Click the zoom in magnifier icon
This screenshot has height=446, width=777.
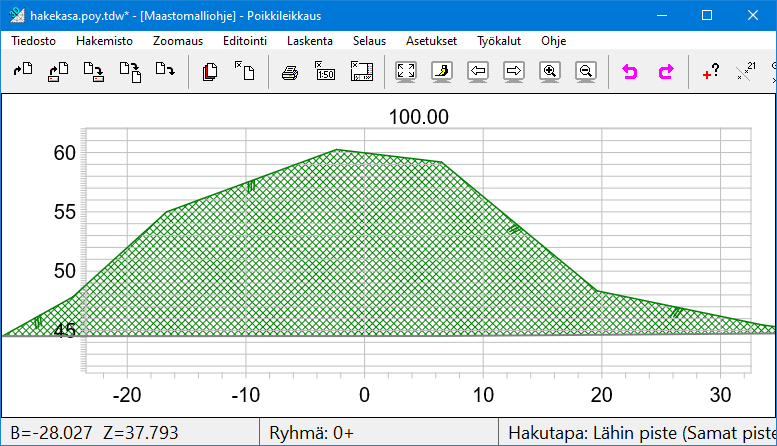tap(549, 72)
